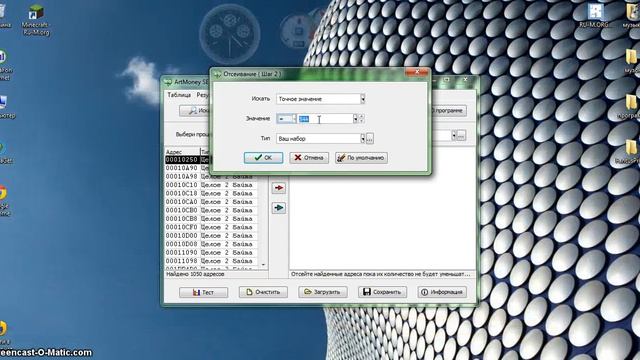
Task: Select address row 00010C10
Action: tap(211, 185)
